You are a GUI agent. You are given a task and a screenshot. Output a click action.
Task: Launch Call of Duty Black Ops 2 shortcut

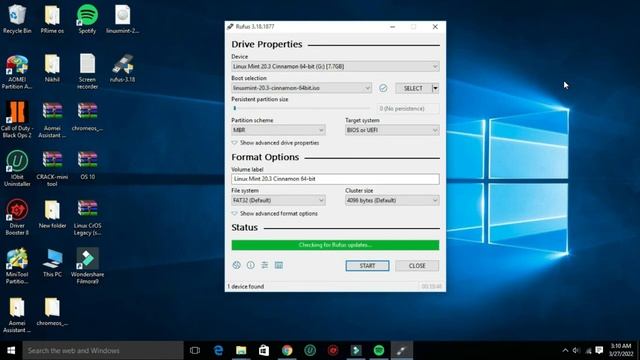(17, 120)
